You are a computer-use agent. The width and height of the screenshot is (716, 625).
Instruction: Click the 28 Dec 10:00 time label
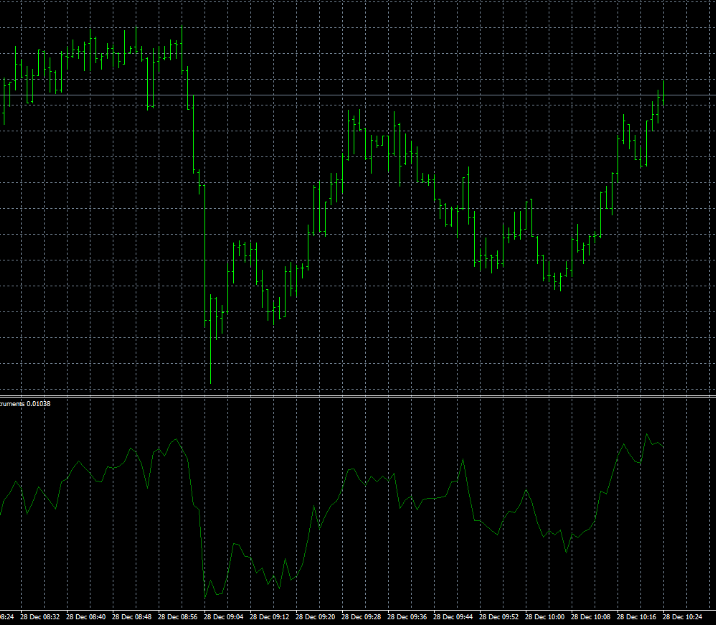(544, 616)
